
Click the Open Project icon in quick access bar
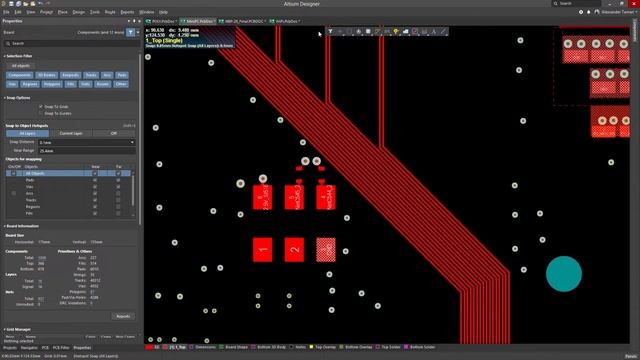point(33,4)
